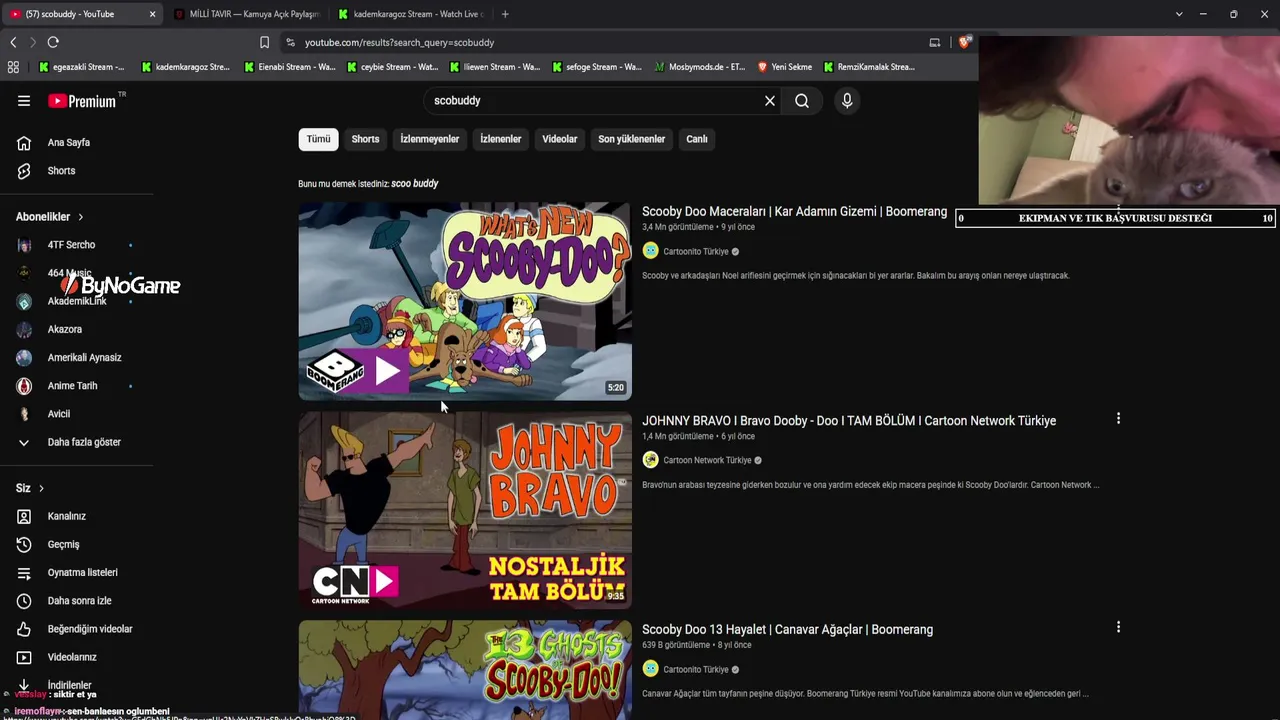Open JOHNNY BRAVO Bravo Dooby-Doo video title
The image size is (1280, 720).
pos(849,421)
